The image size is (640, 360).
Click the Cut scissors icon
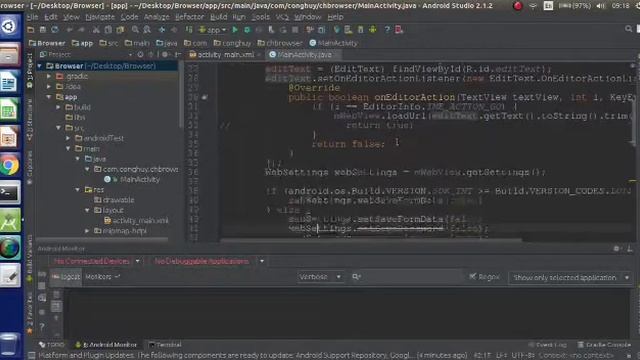[x=96, y=30]
